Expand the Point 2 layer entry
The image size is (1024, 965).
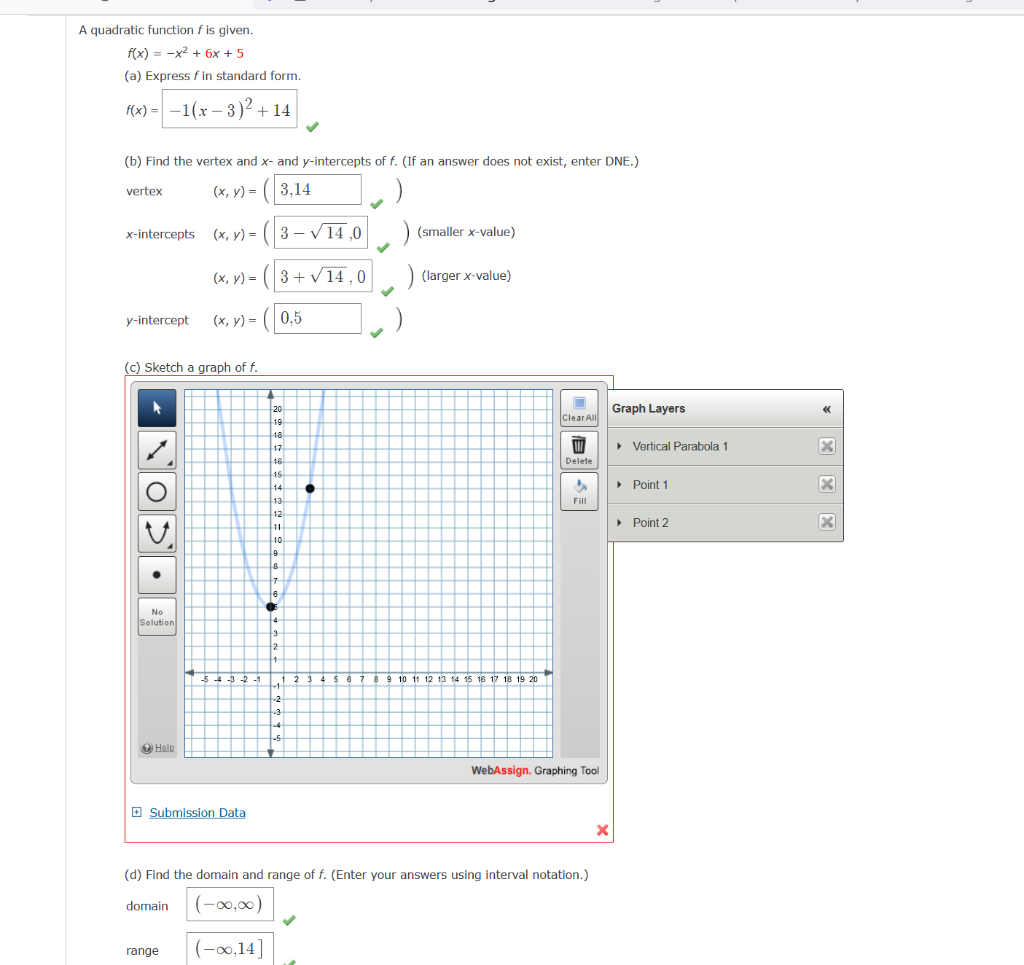point(621,522)
